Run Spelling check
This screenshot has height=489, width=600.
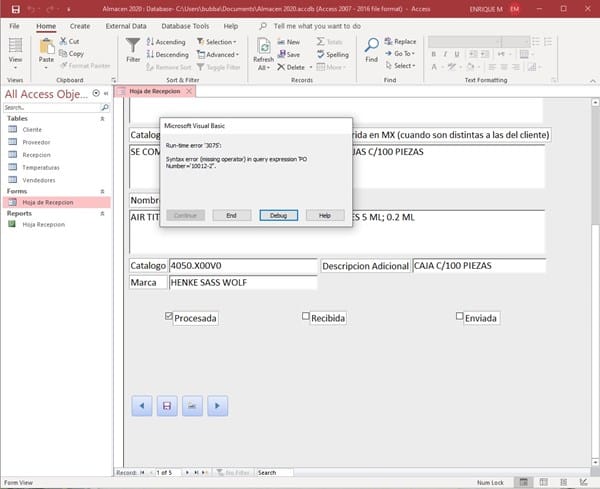tap(333, 54)
